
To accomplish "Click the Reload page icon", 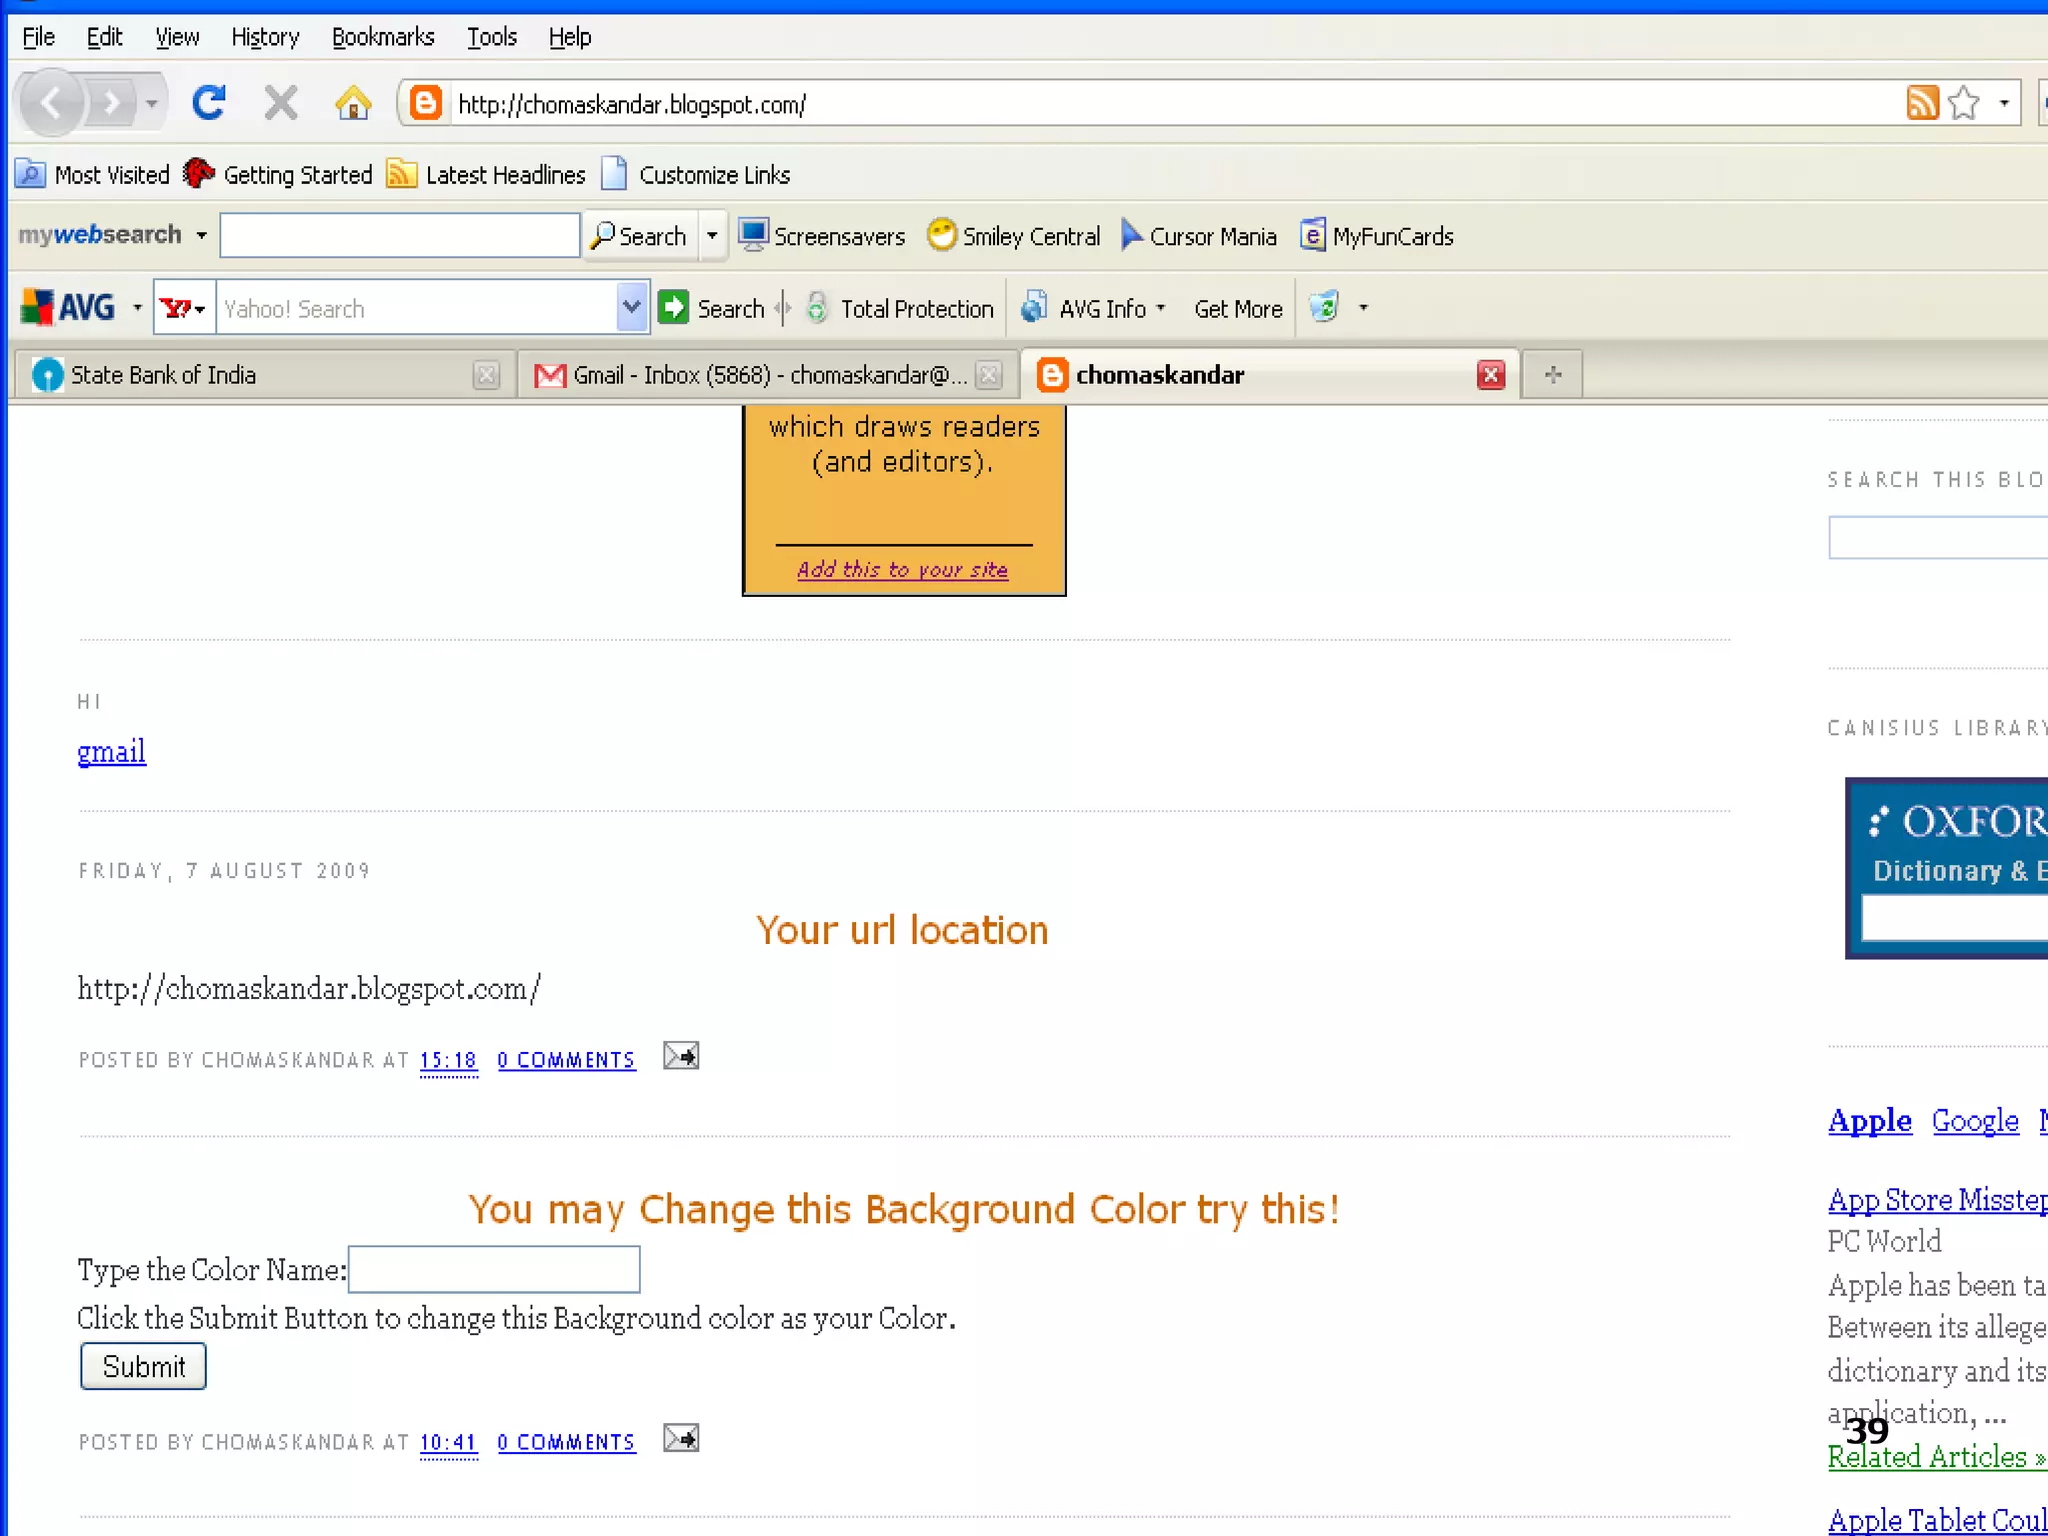I will 209,102.
